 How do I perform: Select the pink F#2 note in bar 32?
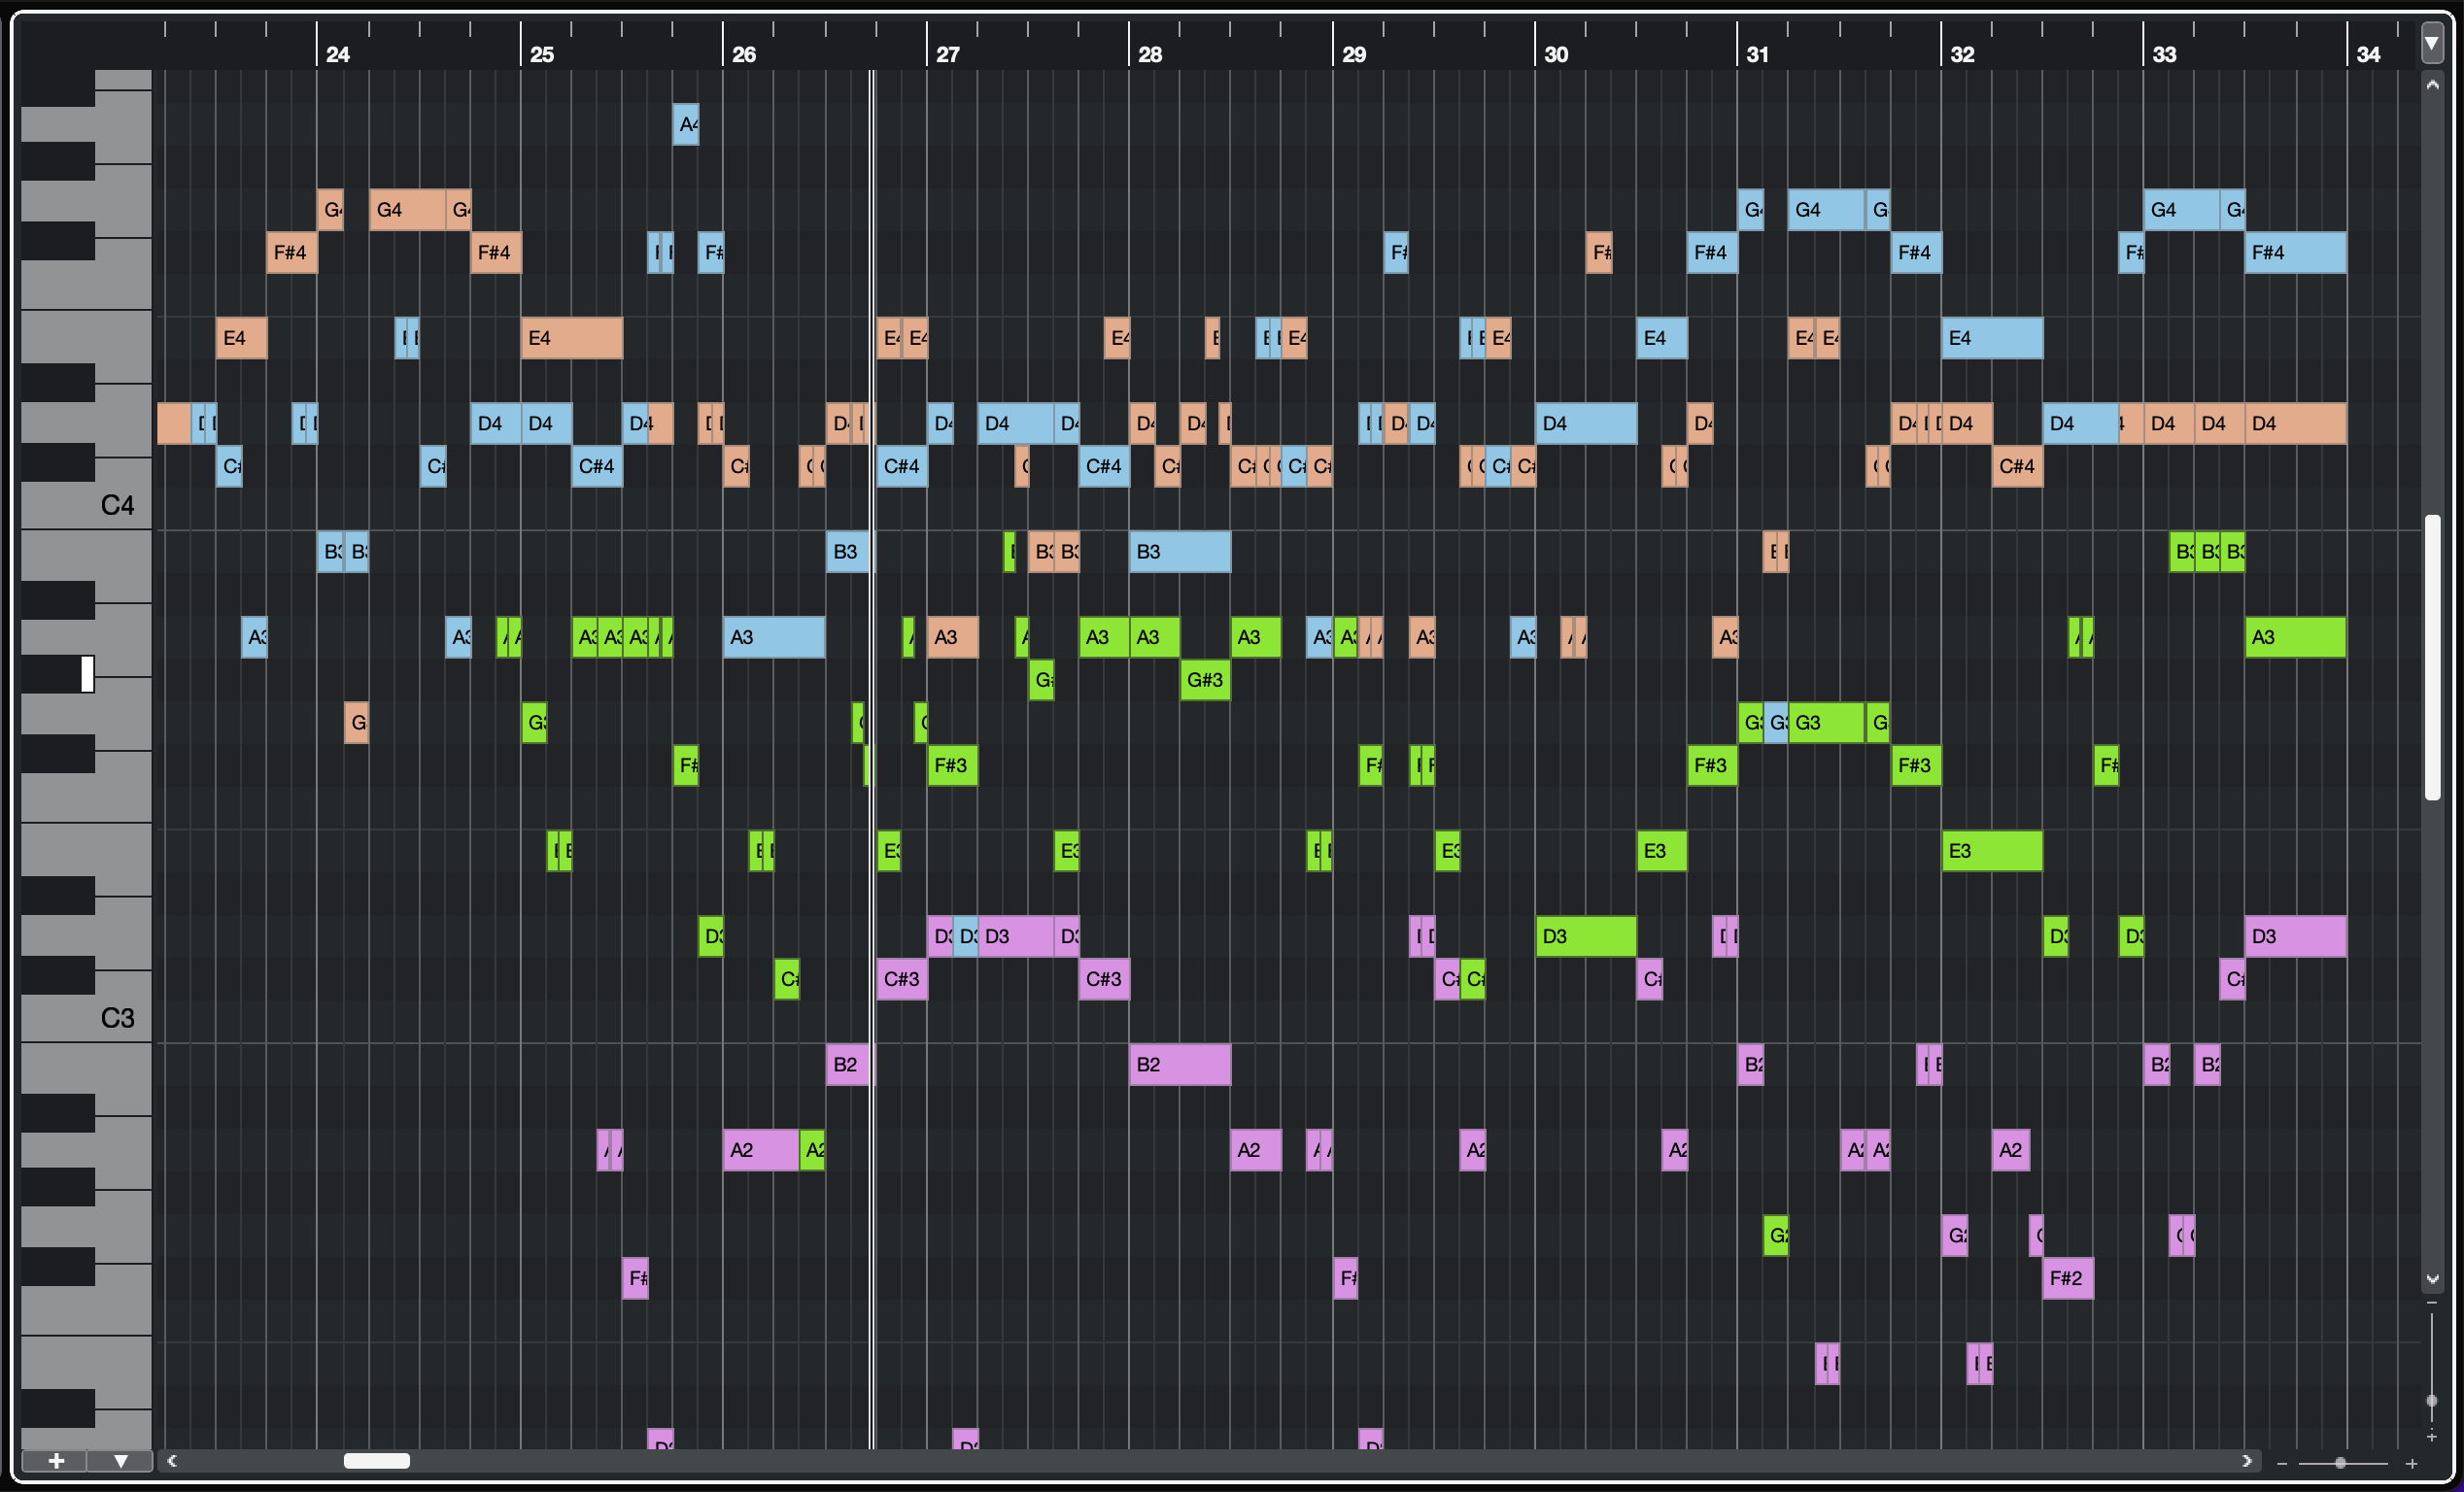(x=2068, y=1278)
